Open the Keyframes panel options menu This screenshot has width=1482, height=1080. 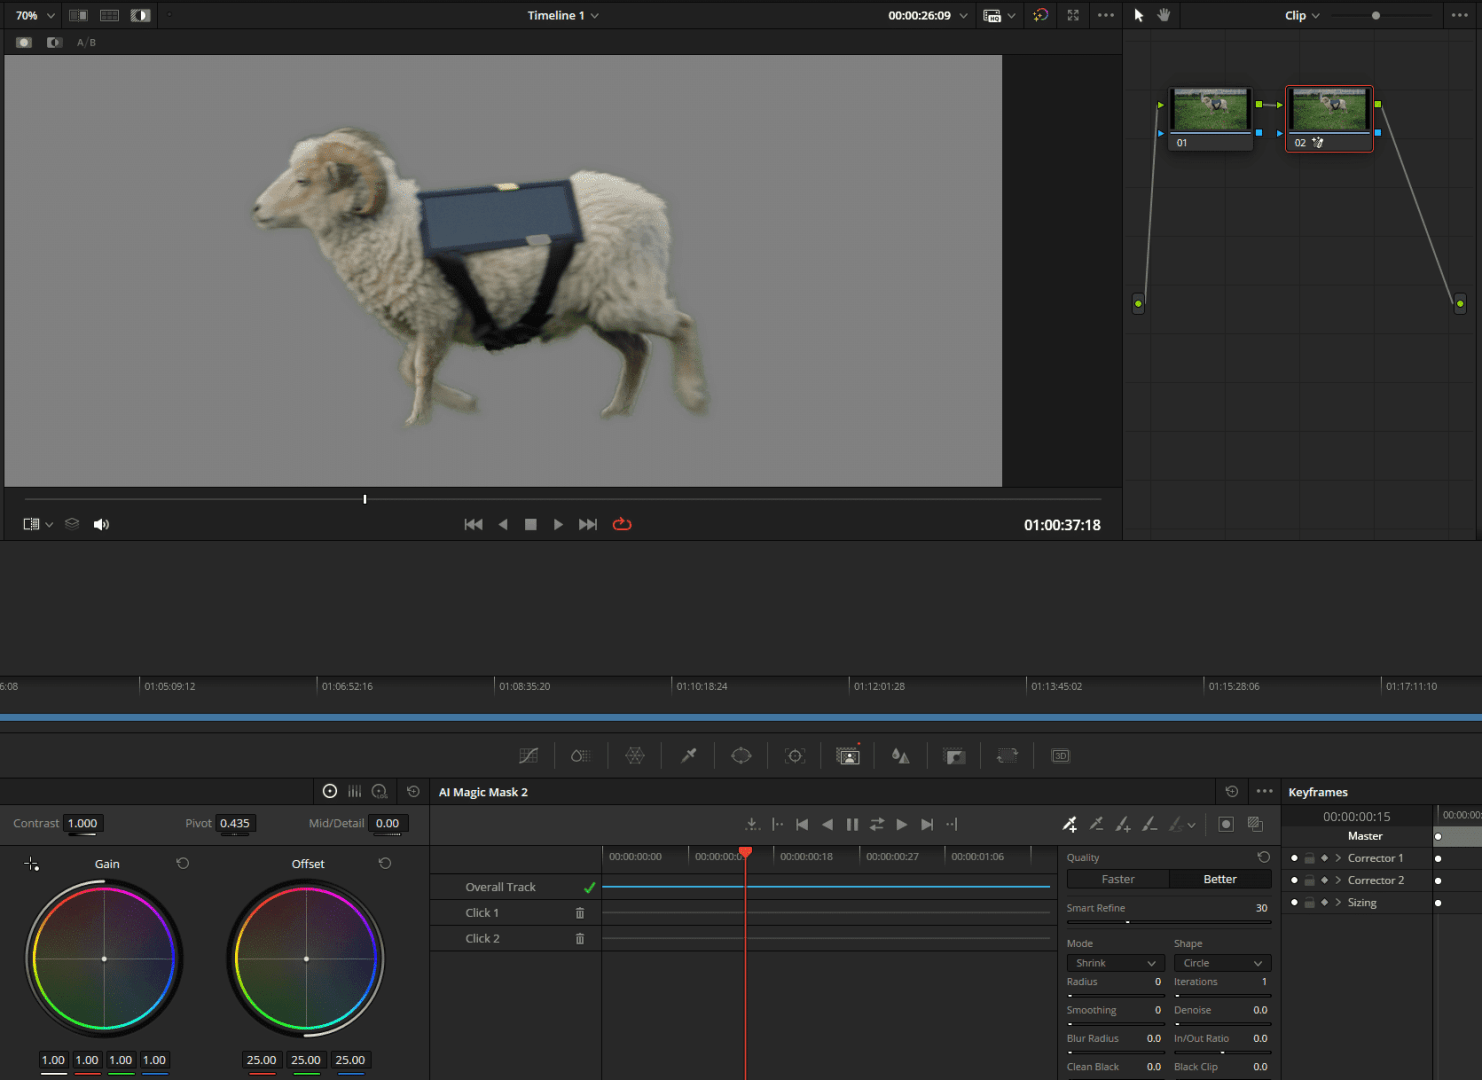(1264, 791)
